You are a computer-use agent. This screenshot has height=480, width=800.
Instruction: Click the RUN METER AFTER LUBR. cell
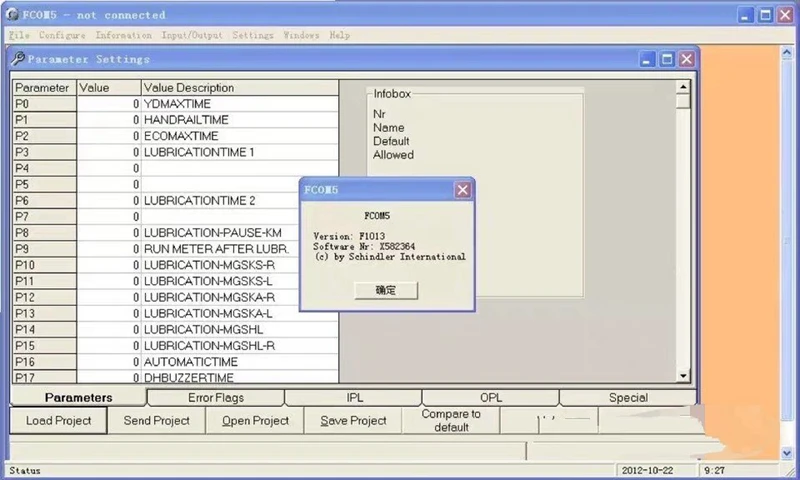[x=220, y=249]
